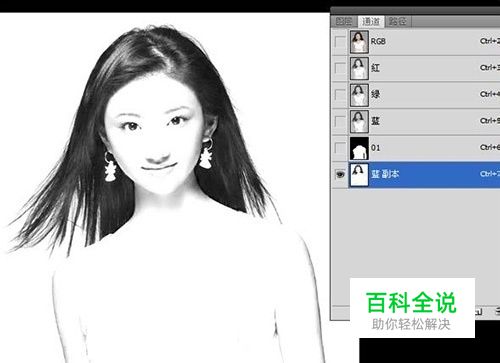
Task: Toggle visibility of the 红 channel
Action: coord(340,68)
